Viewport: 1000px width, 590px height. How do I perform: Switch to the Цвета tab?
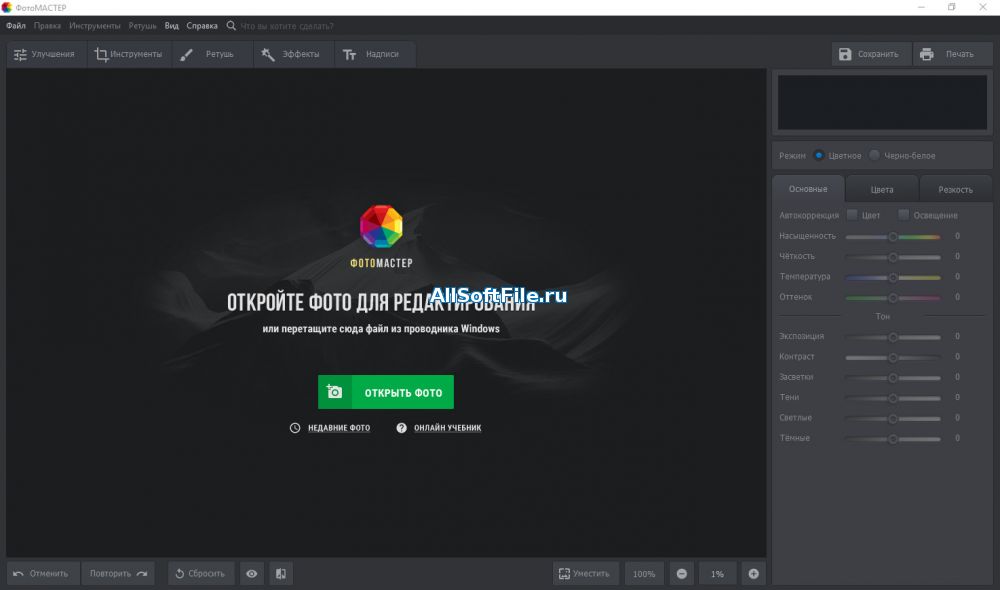pos(882,189)
